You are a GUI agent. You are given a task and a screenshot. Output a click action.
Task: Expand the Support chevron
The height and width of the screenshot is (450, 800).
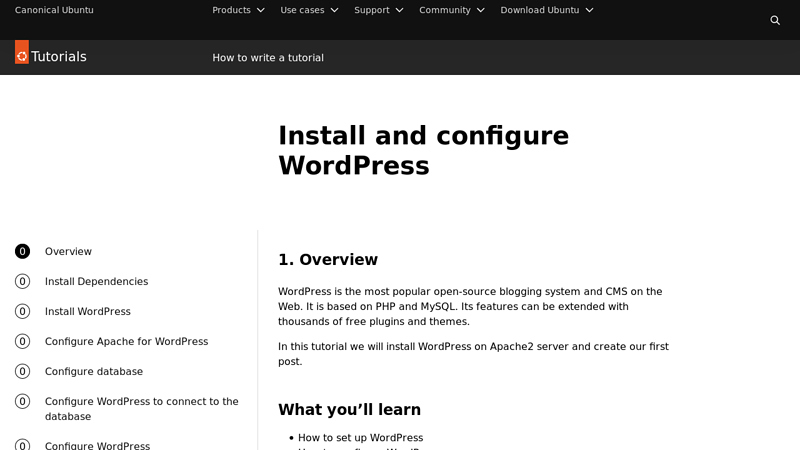[x=399, y=10]
